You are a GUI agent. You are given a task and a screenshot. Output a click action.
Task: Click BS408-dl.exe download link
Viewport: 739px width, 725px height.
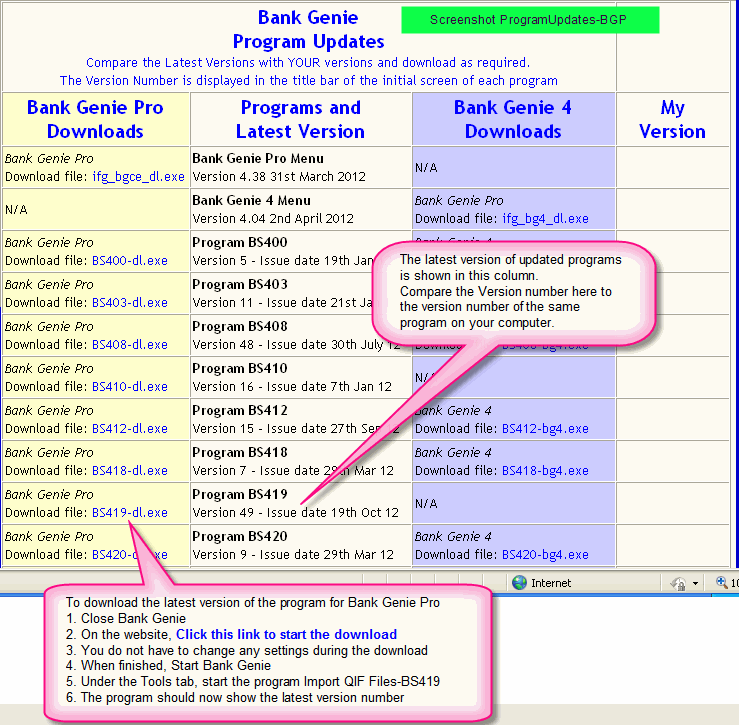[130, 345]
